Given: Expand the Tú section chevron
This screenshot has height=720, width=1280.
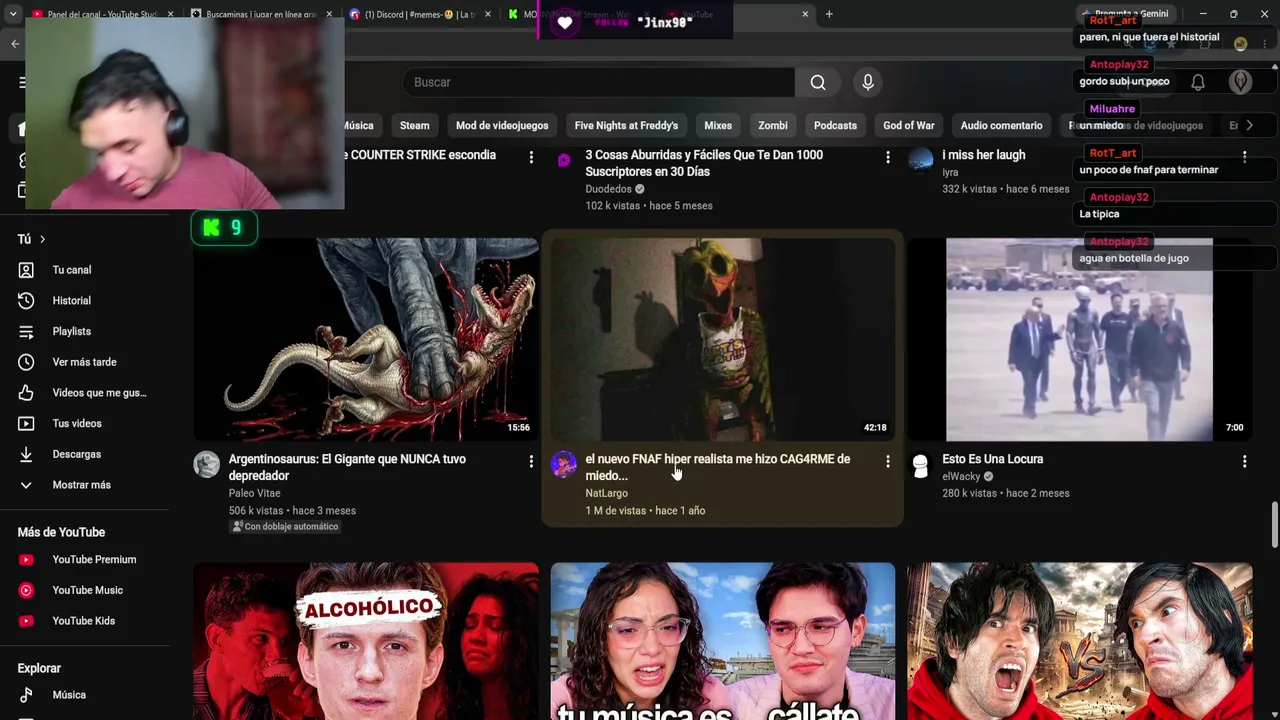Looking at the screenshot, I should click(x=42, y=239).
